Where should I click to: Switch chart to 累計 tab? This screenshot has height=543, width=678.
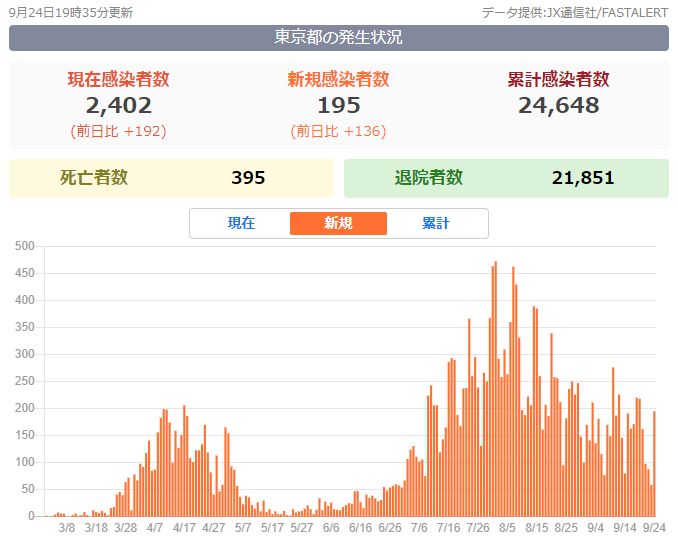436,224
